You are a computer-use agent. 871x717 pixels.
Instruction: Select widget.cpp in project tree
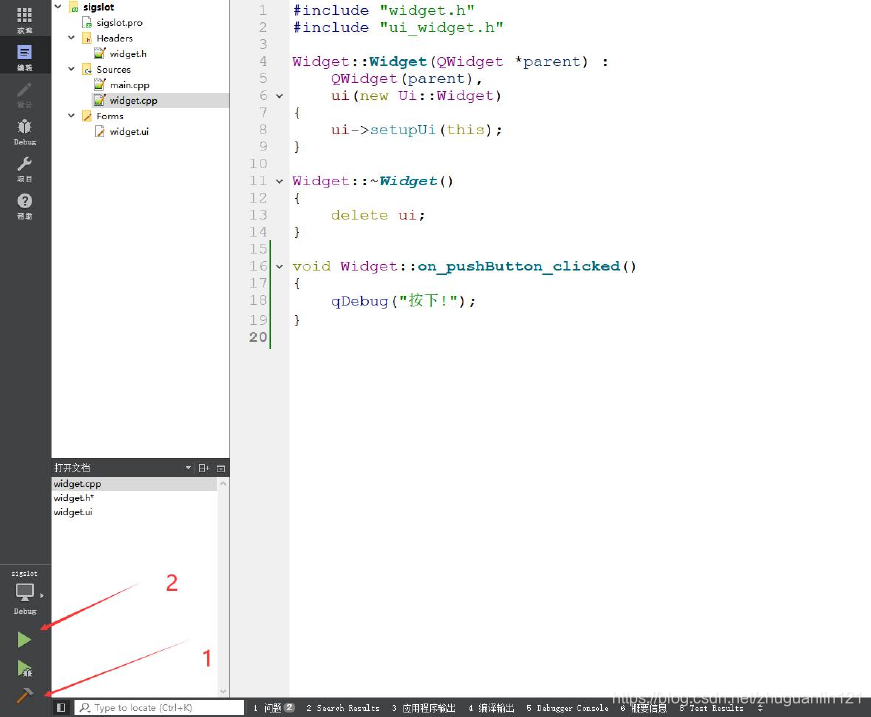[x=133, y=100]
